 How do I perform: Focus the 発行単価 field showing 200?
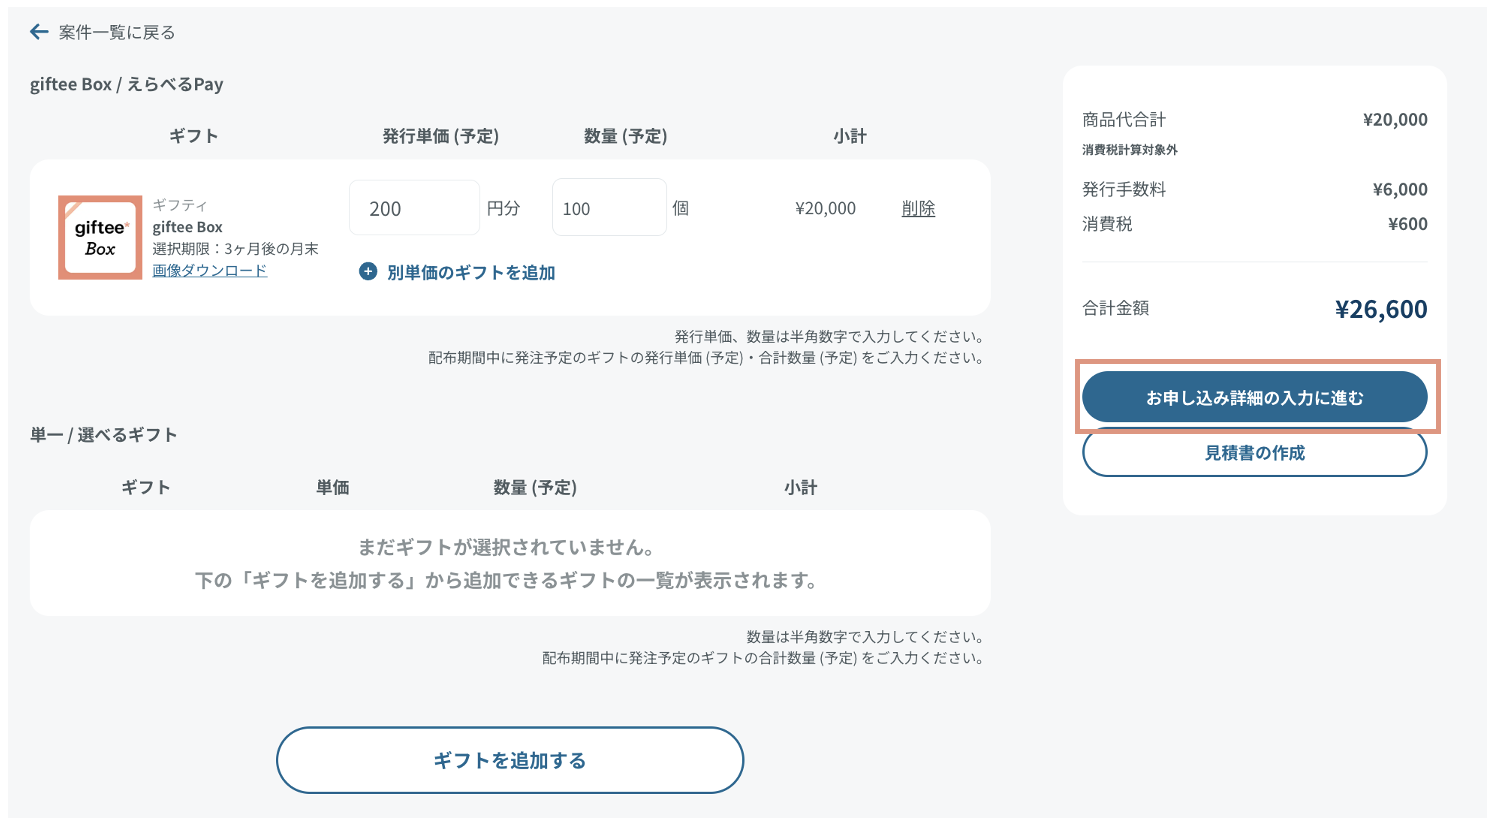click(x=413, y=208)
